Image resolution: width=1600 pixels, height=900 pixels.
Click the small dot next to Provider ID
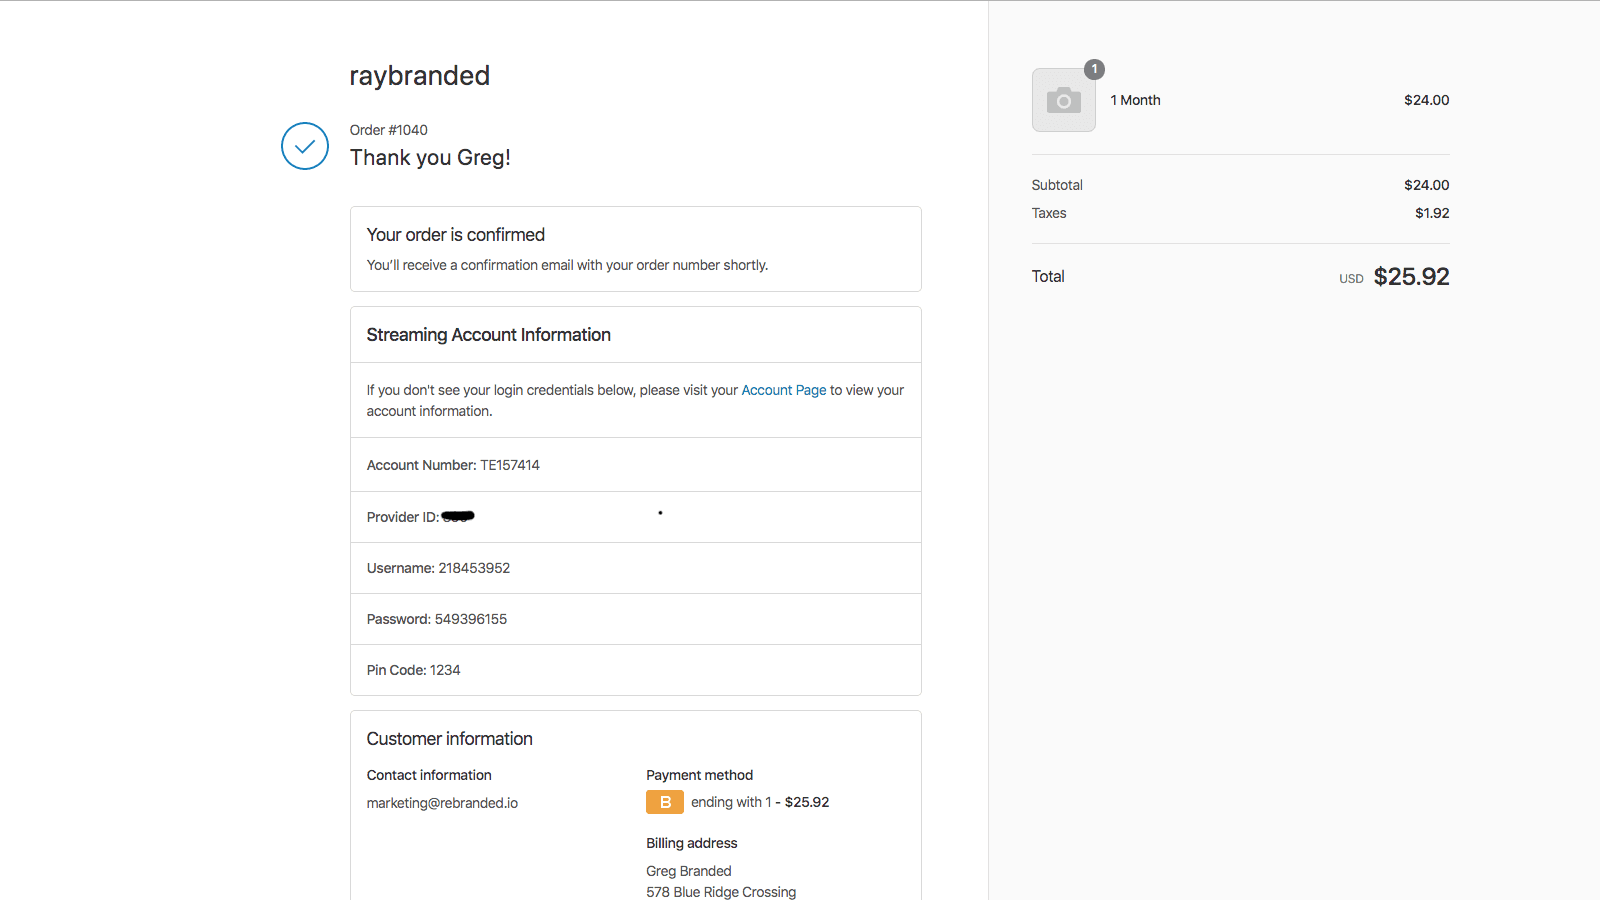point(661,512)
